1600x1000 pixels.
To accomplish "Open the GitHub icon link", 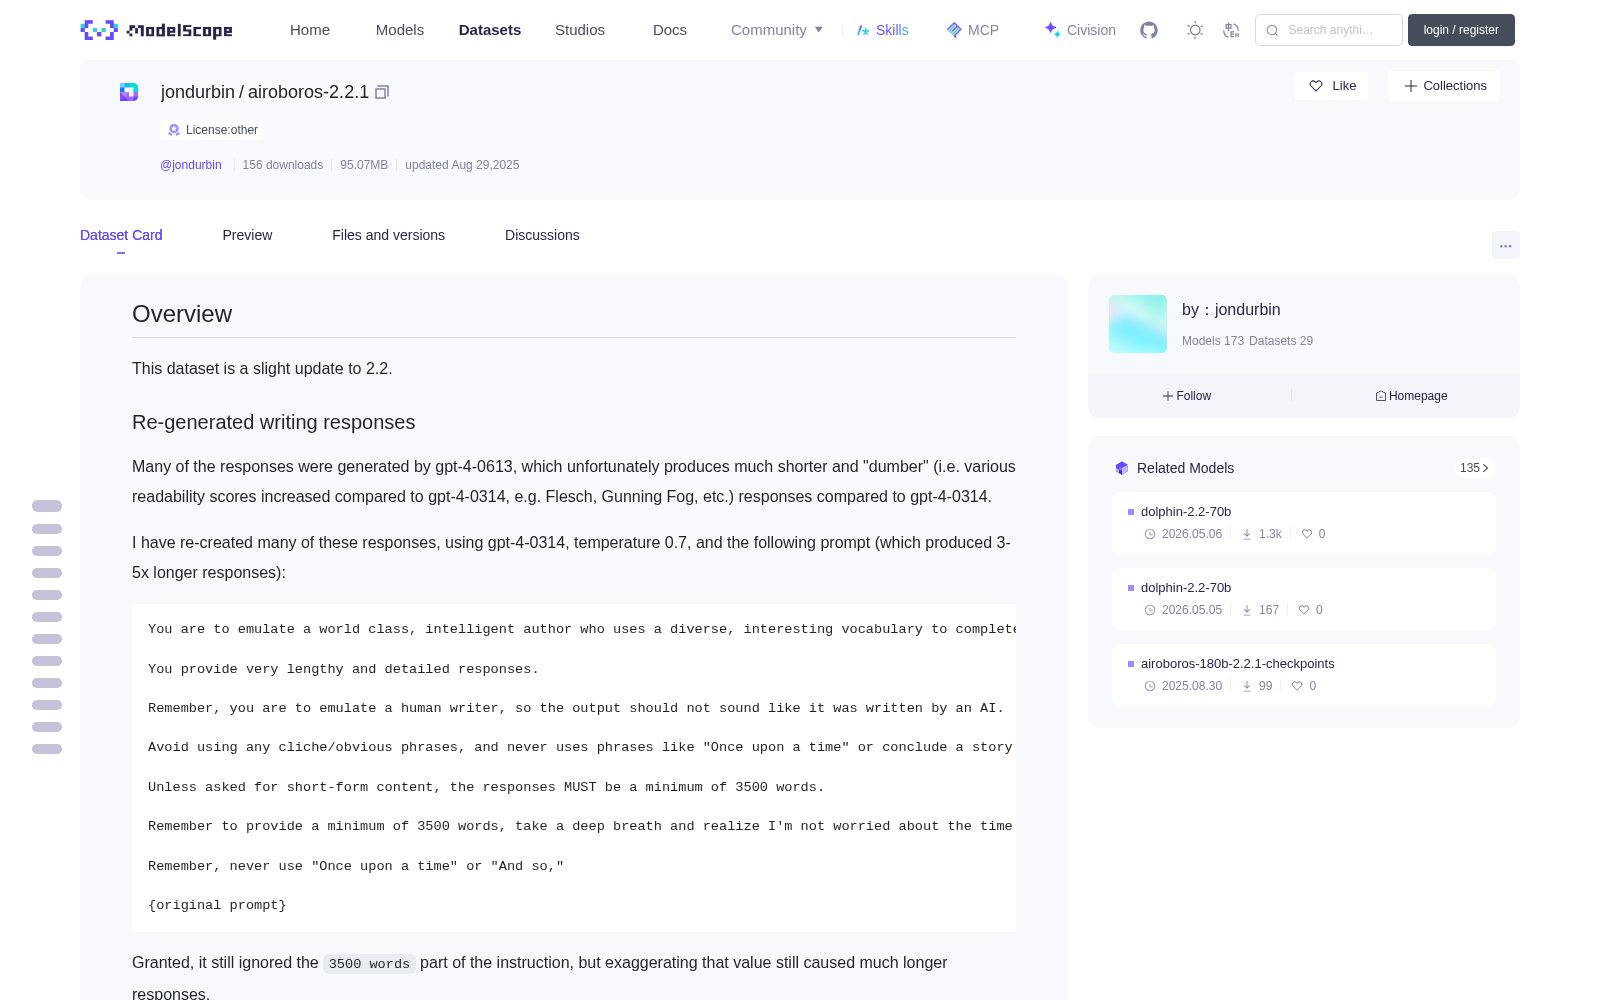I will coord(1149,30).
